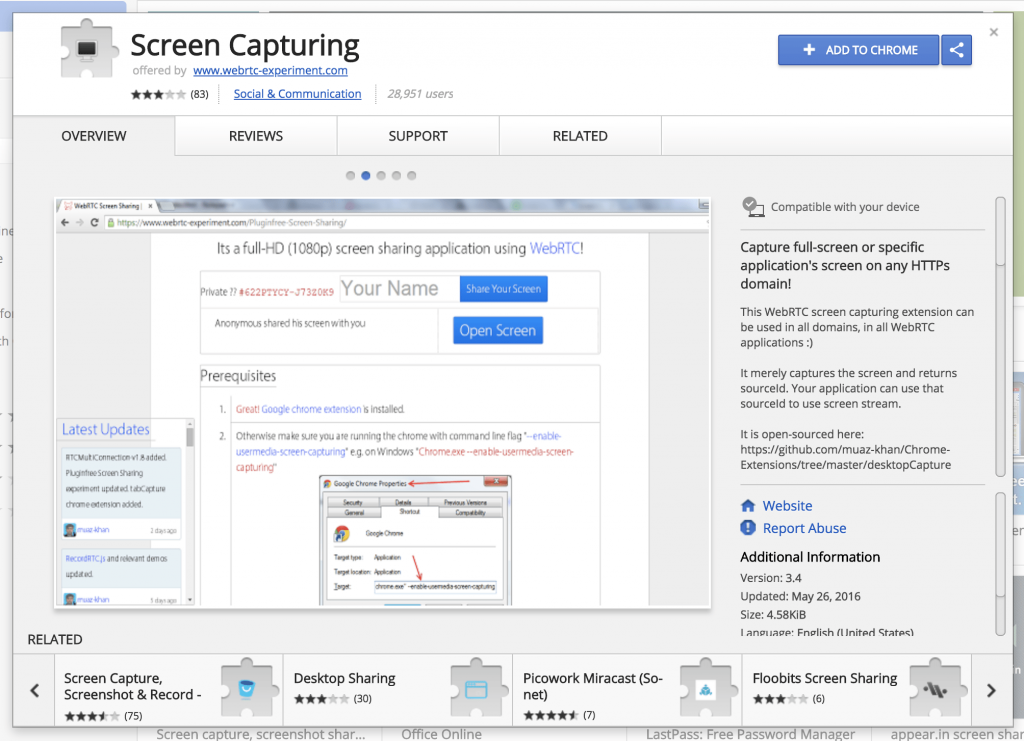Click the RELATED section heading above the cards
The width and height of the screenshot is (1024, 741).
55,639
